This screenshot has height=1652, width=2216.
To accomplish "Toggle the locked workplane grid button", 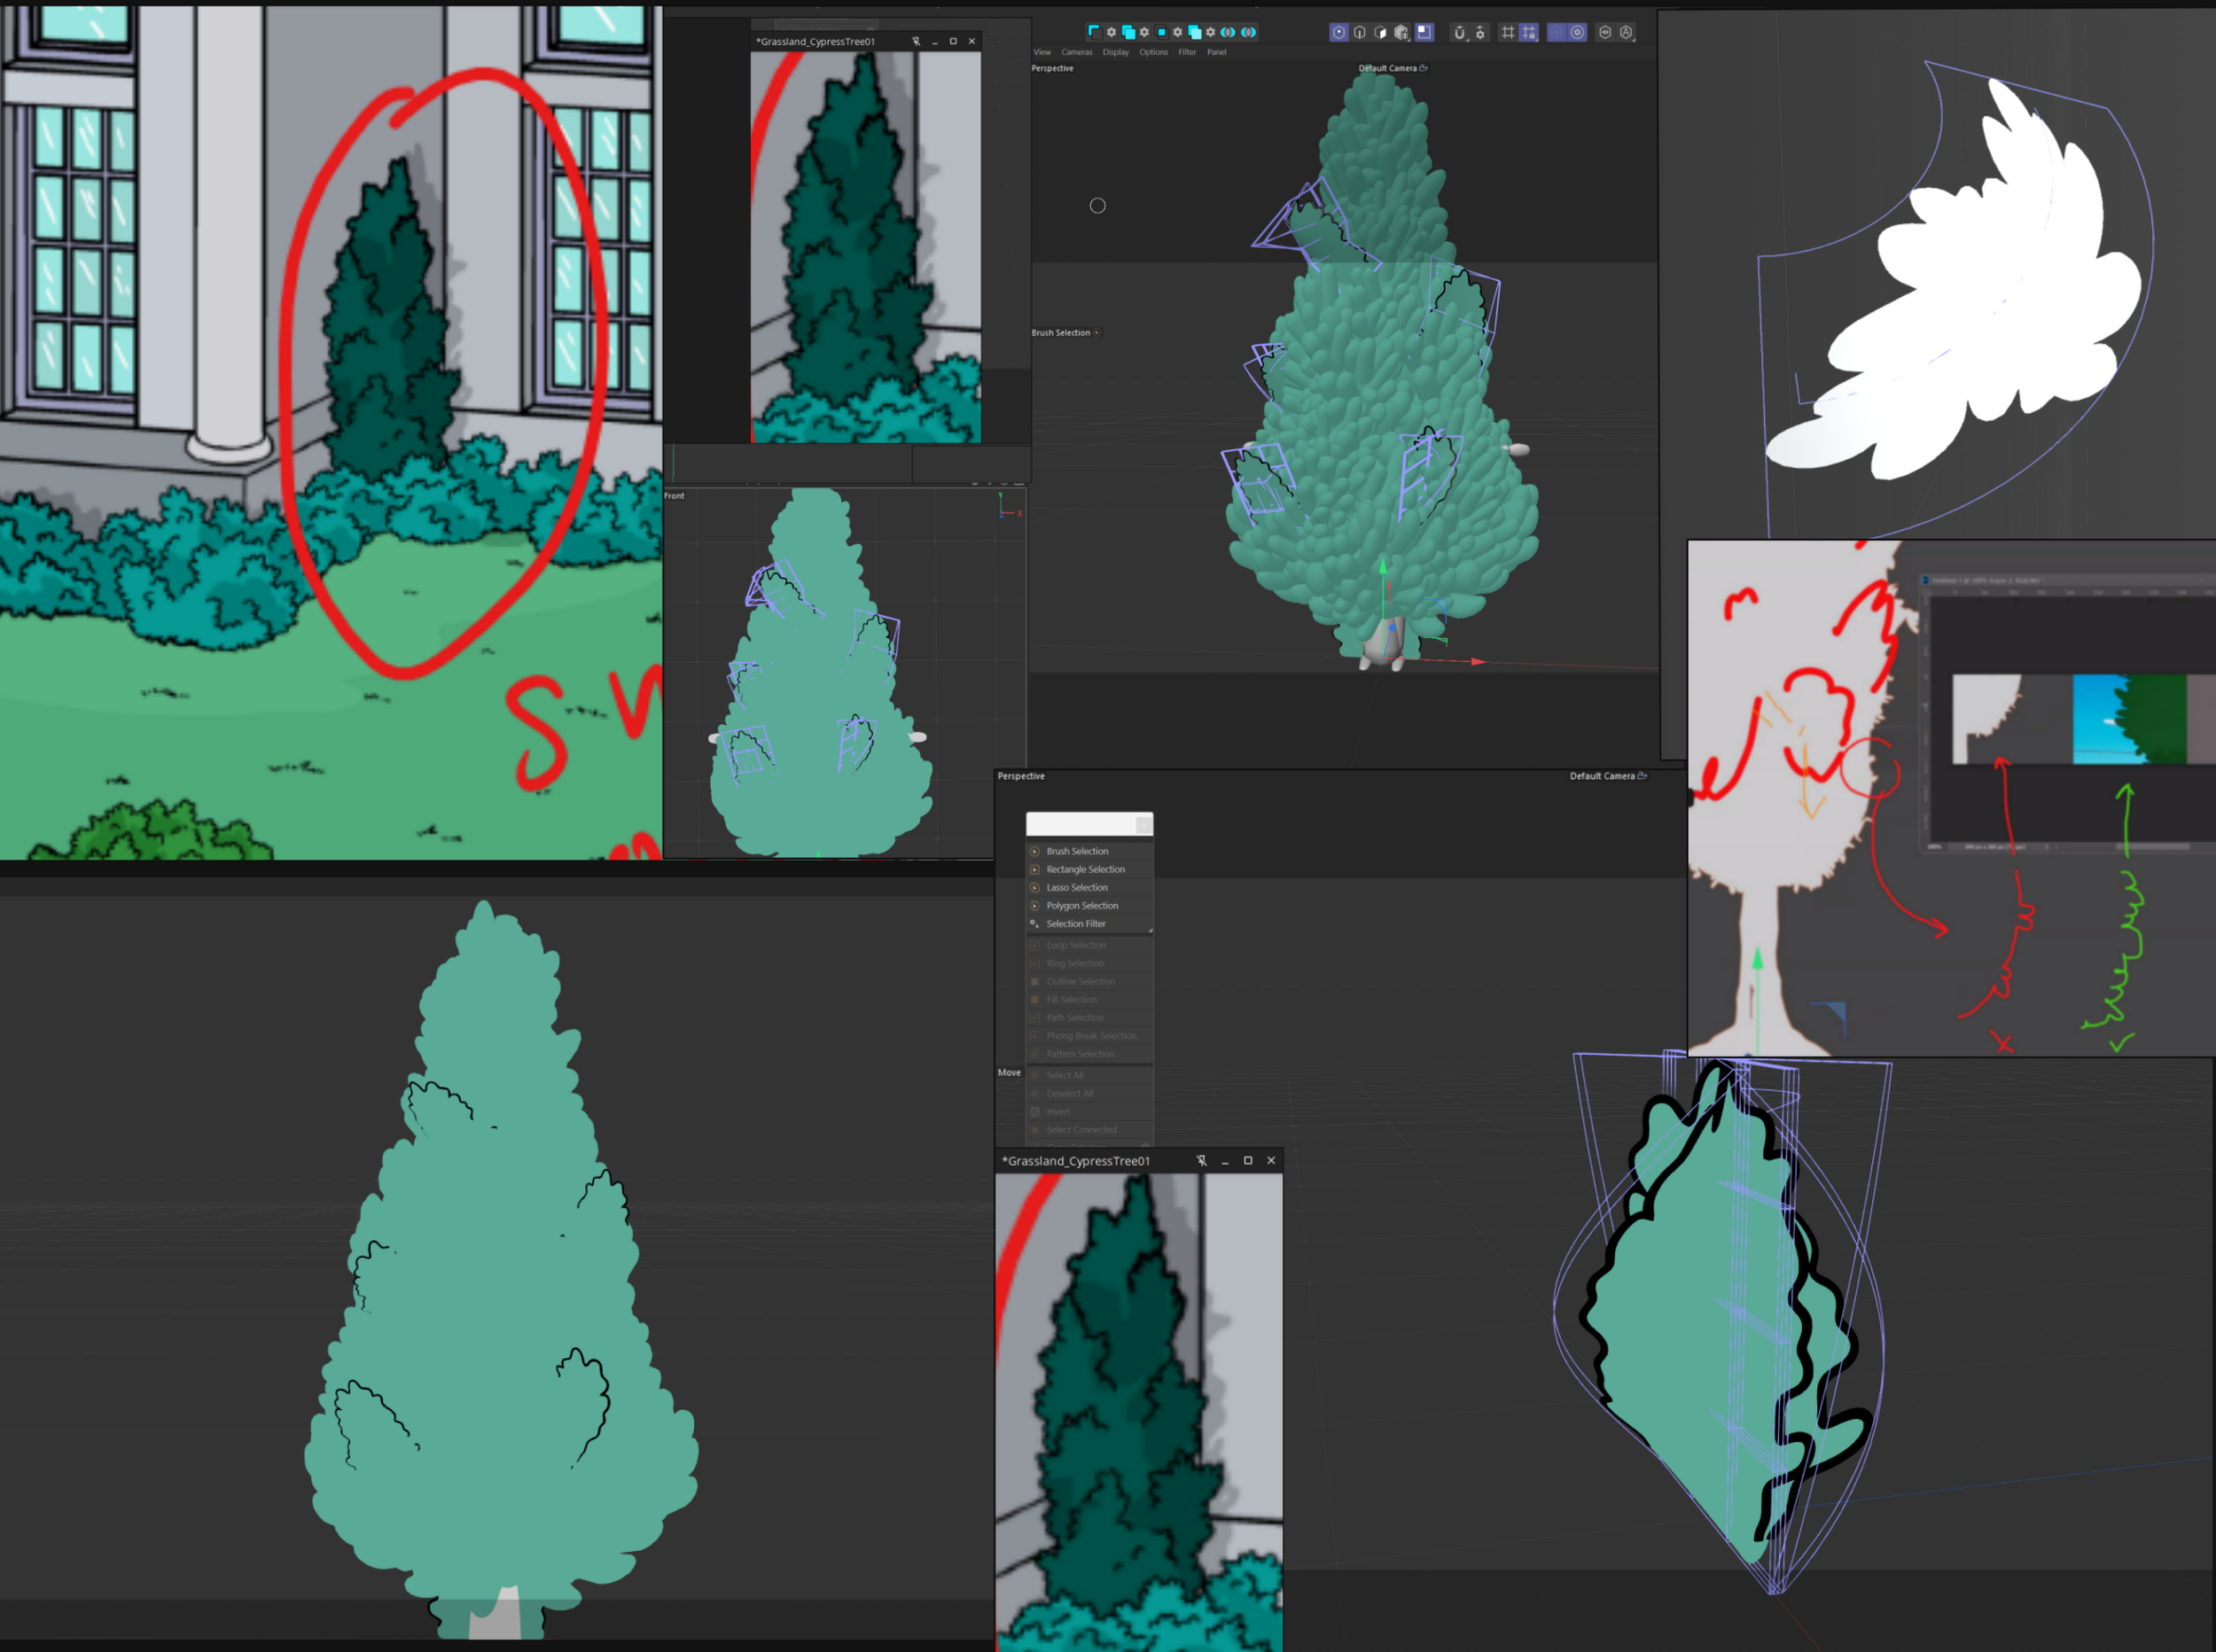I will point(1529,32).
